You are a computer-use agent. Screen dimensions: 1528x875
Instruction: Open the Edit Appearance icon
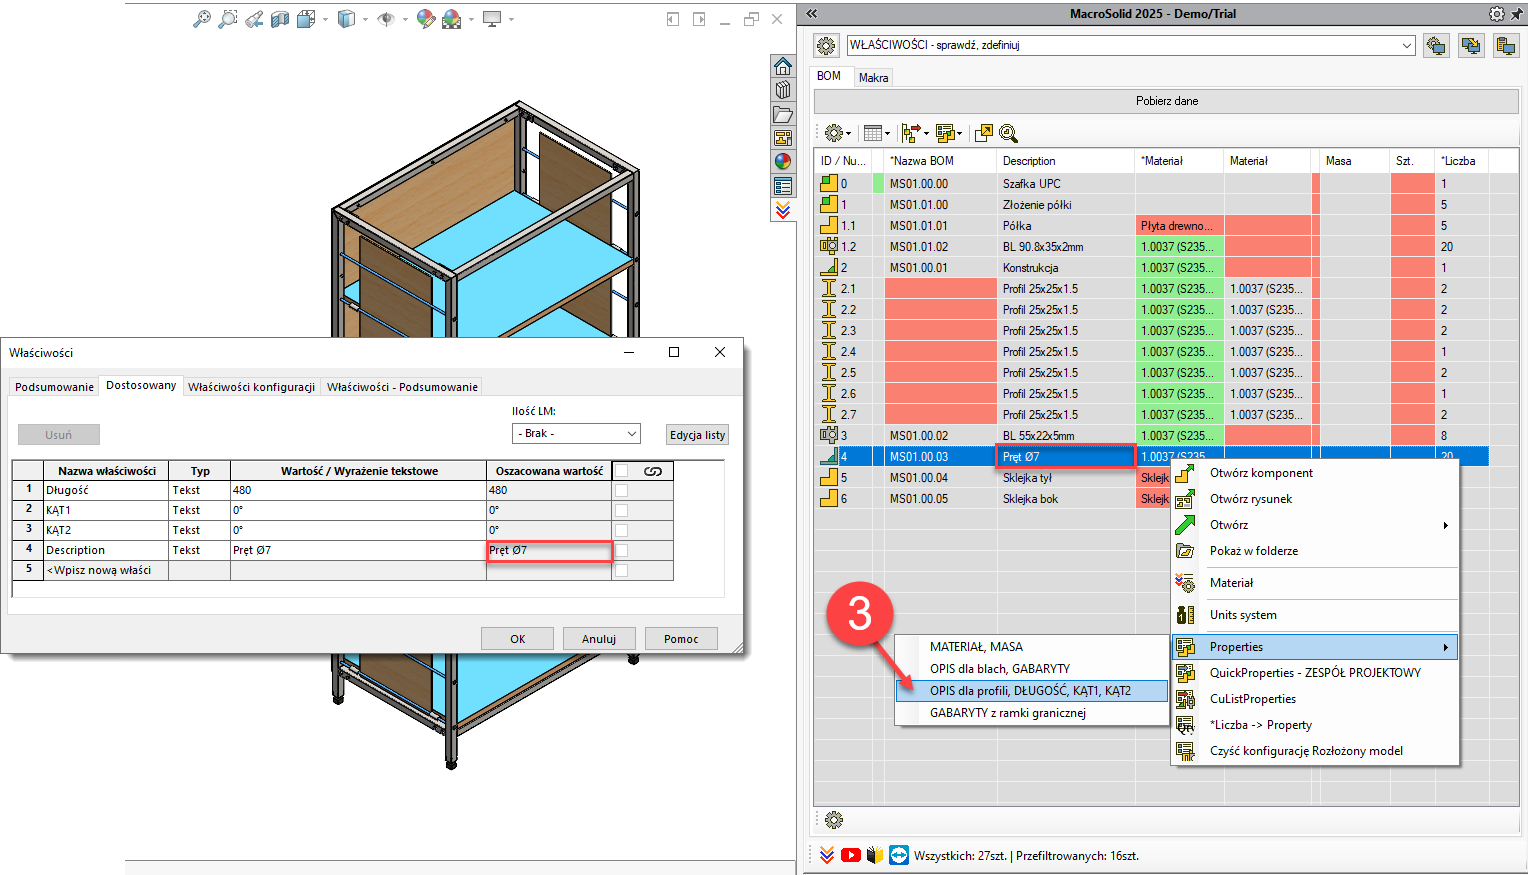(426, 19)
